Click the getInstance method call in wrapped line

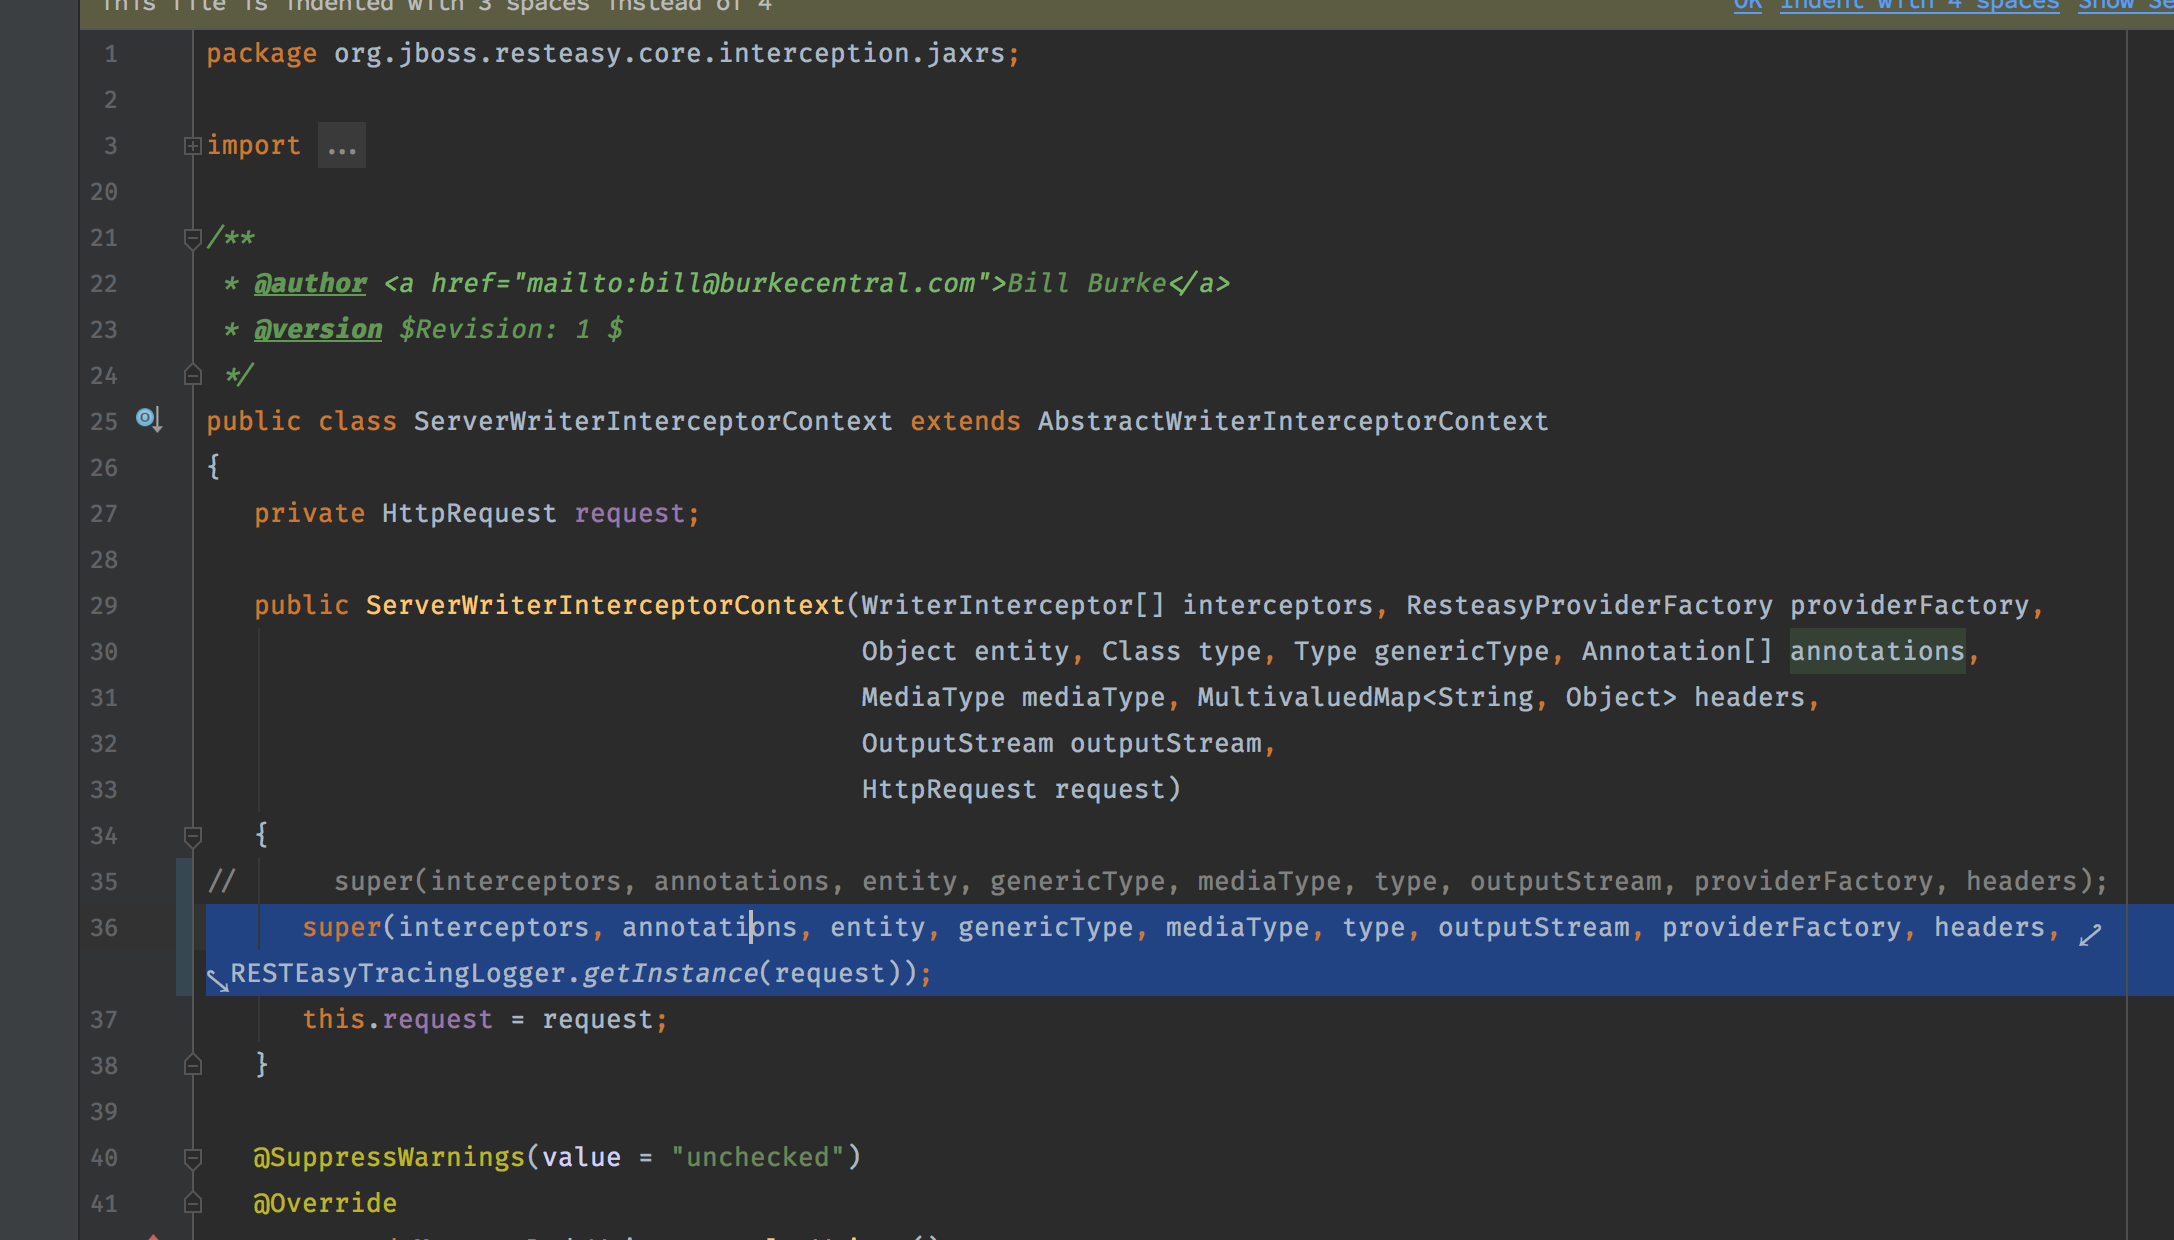(669, 974)
